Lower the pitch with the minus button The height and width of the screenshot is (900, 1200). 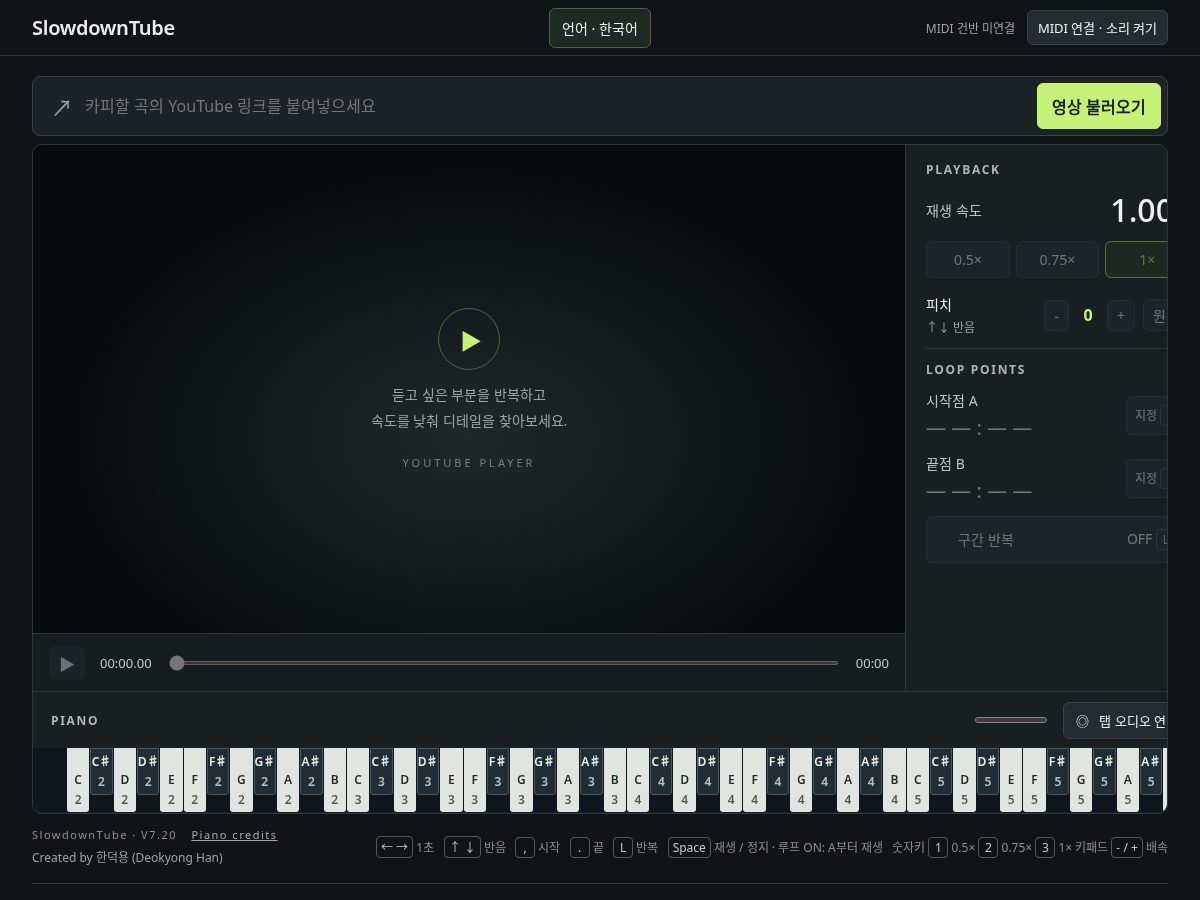click(1057, 315)
